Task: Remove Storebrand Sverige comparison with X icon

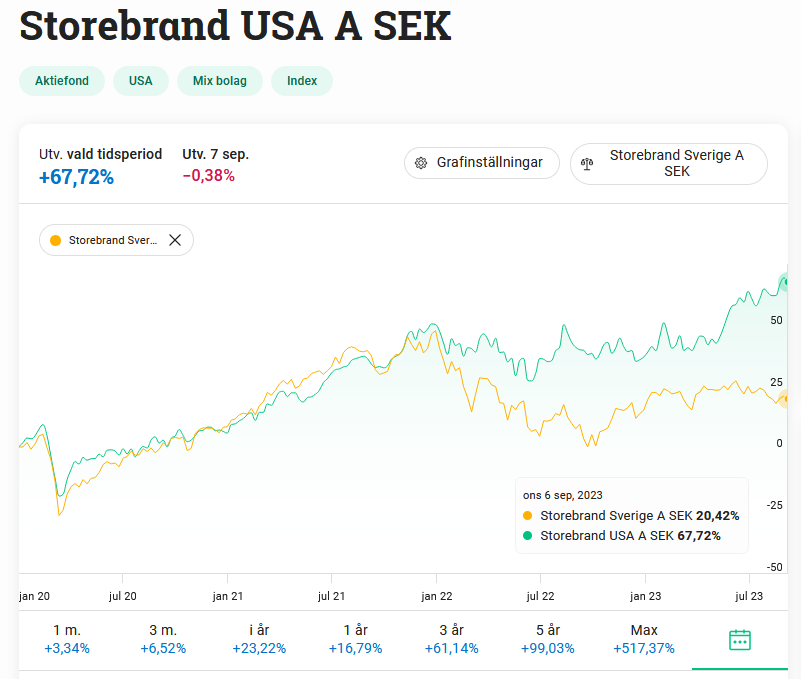Action: [175, 240]
